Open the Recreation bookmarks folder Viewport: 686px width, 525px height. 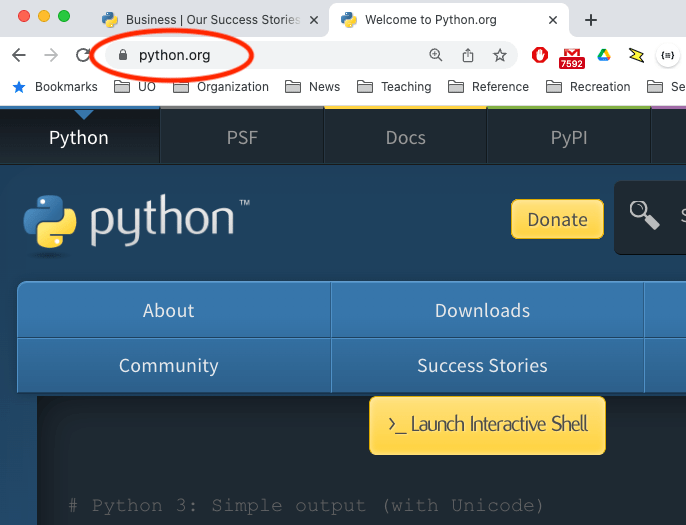tap(588, 87)
